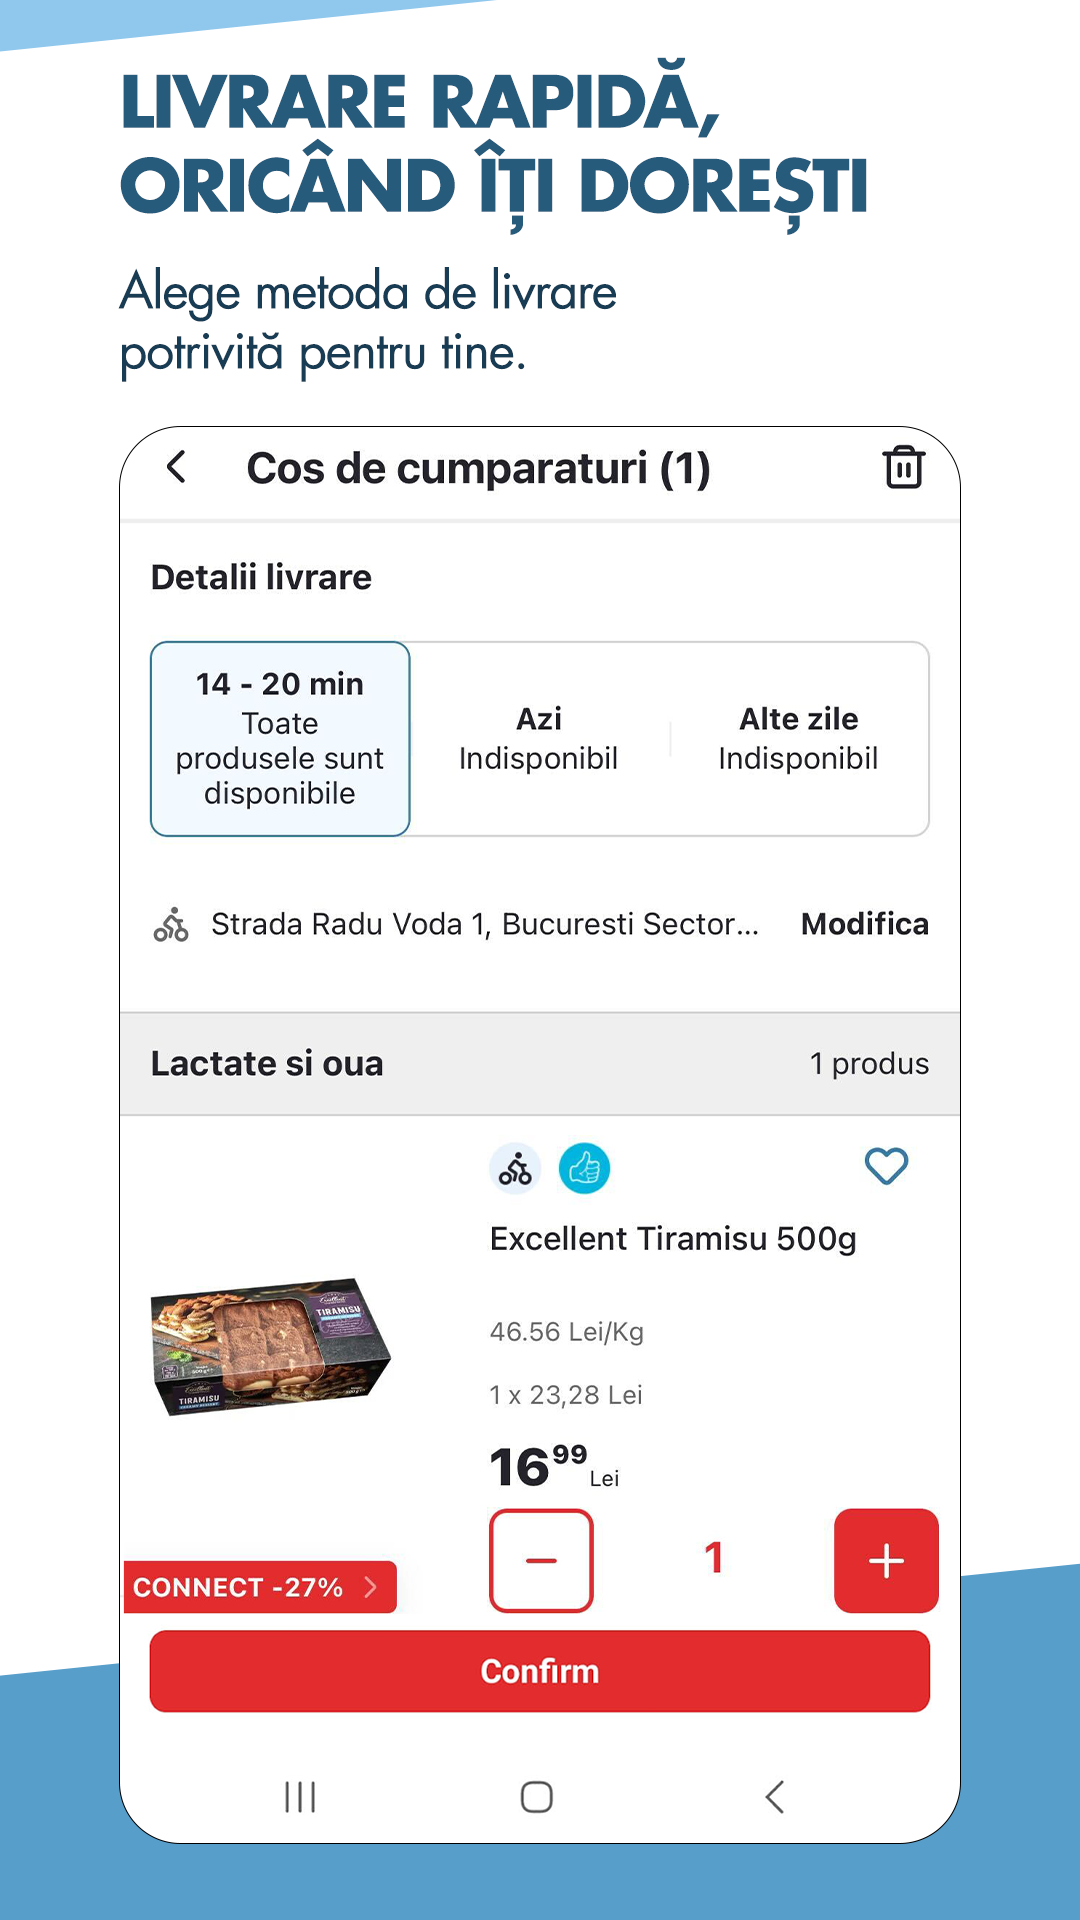Tap the bike delivery badge on the product

coord(515,1168)
